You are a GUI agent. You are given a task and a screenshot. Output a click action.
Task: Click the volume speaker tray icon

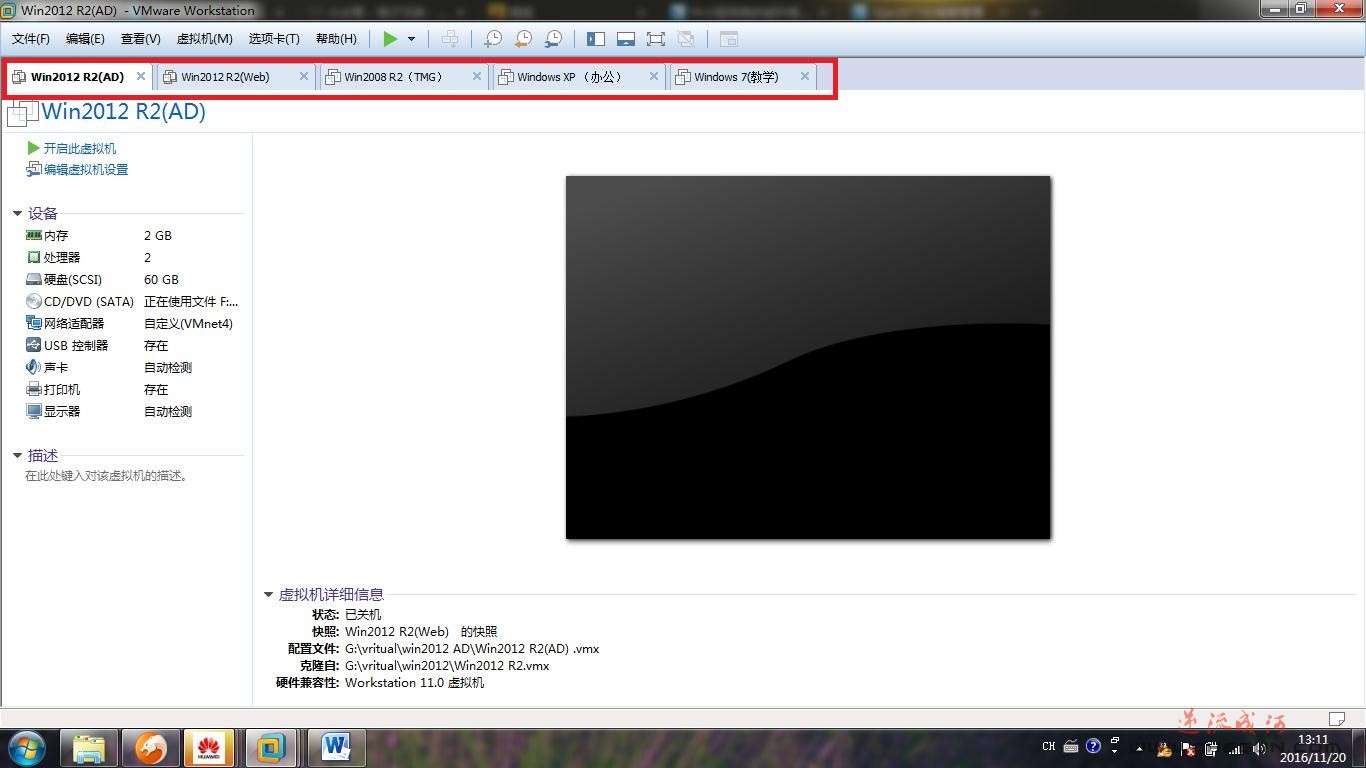(1258, 748)
